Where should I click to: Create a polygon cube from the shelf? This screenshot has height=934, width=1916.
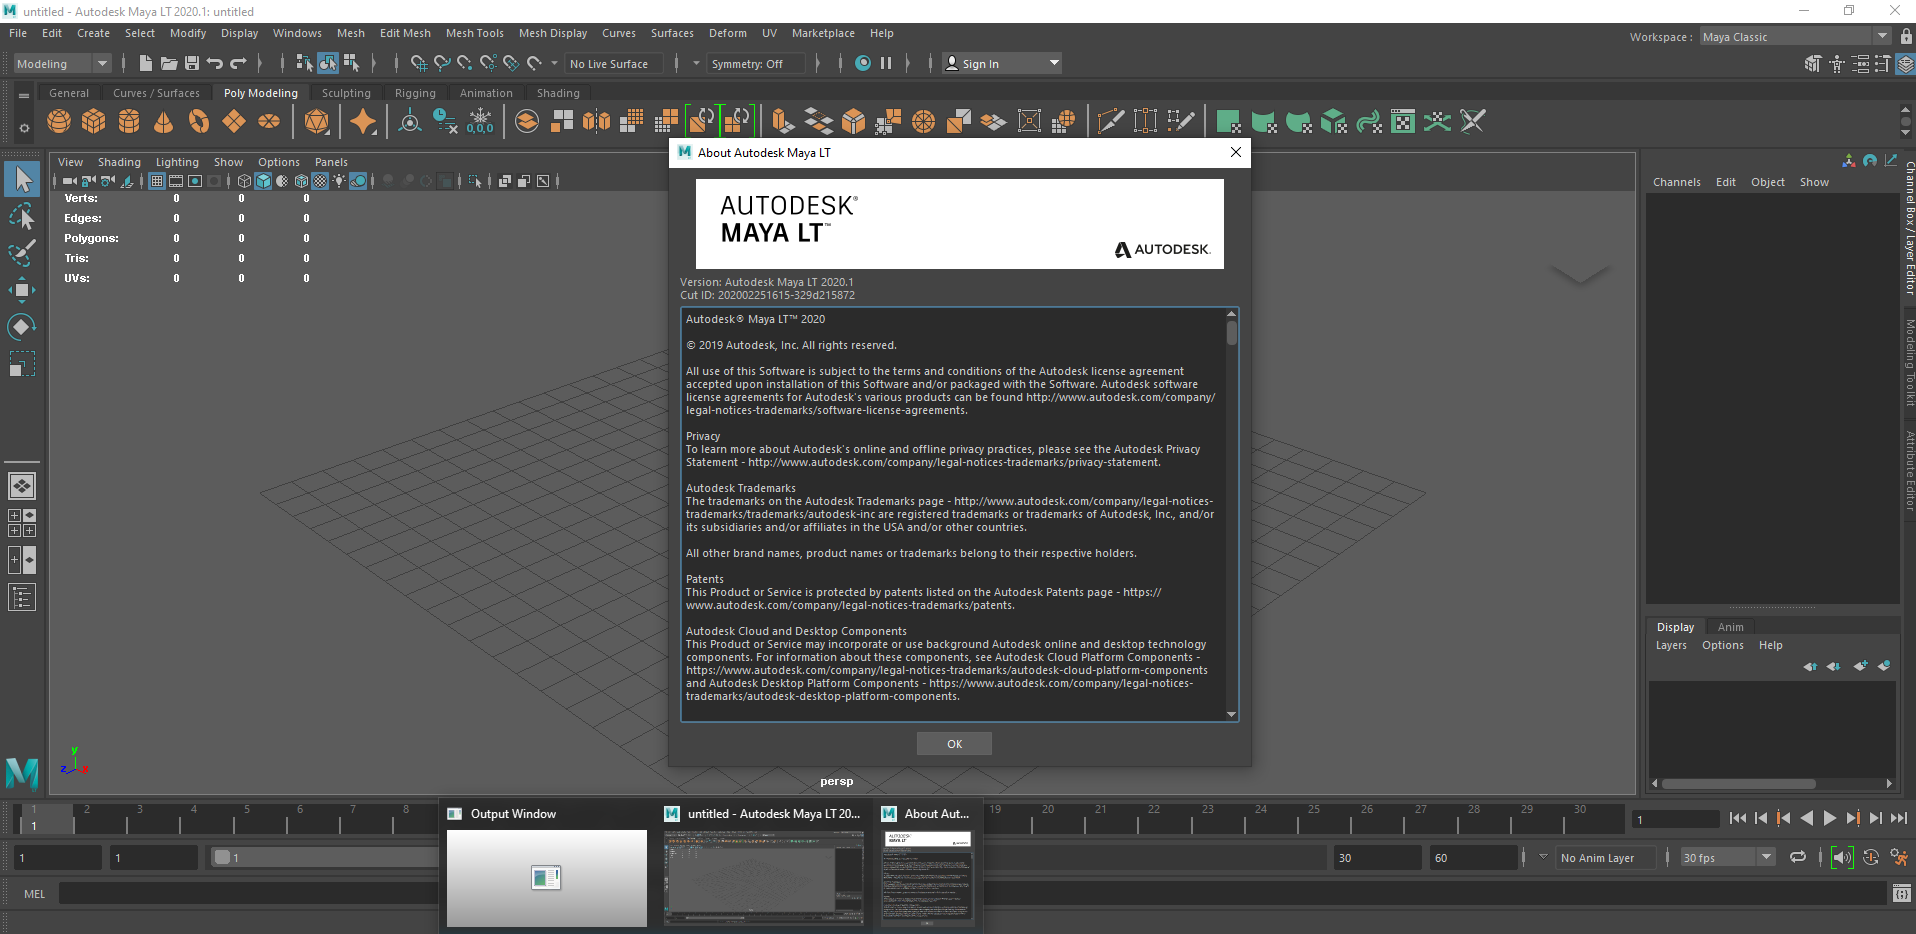tap(94, 122)
